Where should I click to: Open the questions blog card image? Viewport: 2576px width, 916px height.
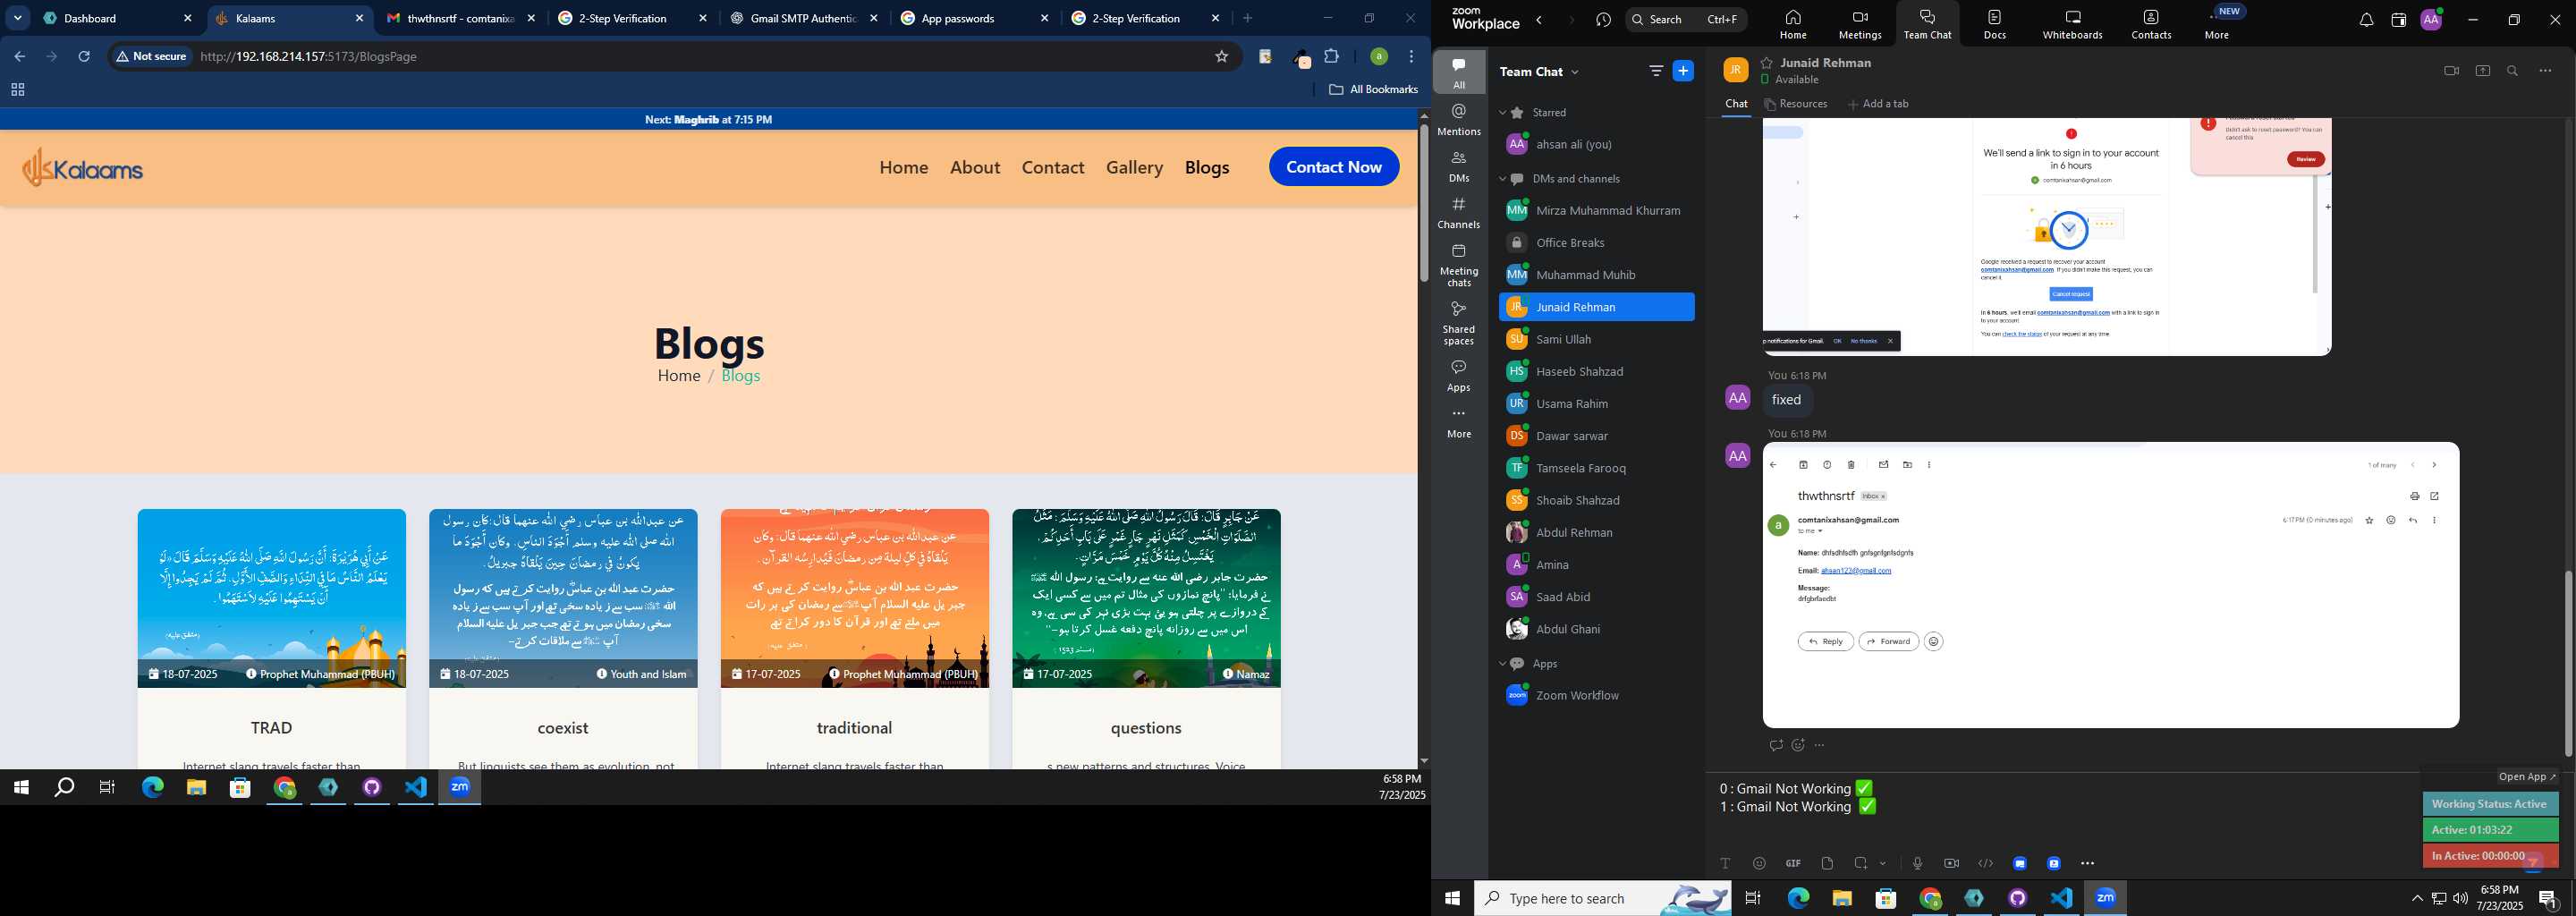[x=1146, y=598]
